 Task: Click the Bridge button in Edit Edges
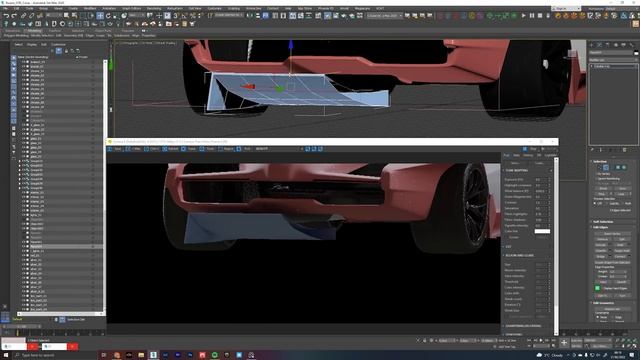point(601,256)
